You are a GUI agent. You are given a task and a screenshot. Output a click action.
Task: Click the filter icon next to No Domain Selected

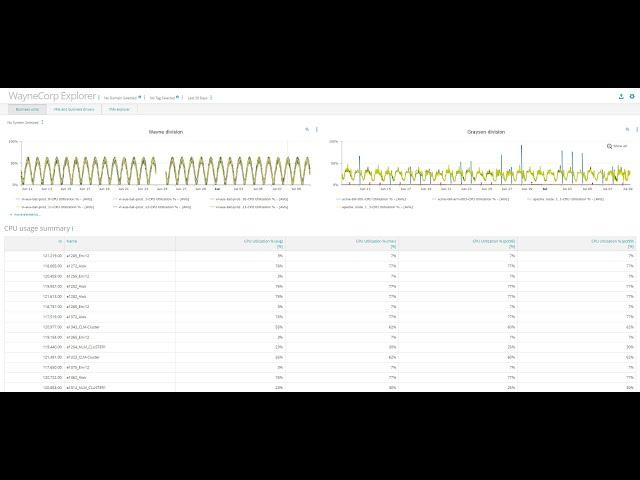(x=140, y=97)
